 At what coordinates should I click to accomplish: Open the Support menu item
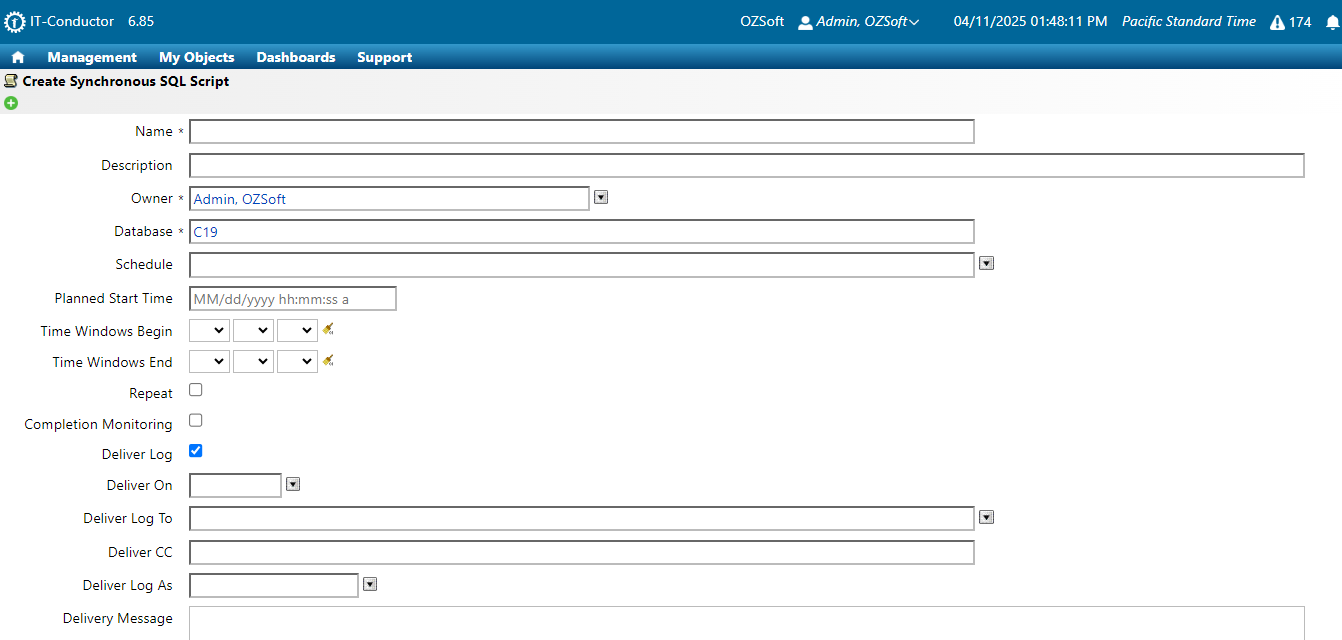click(384, 57)
